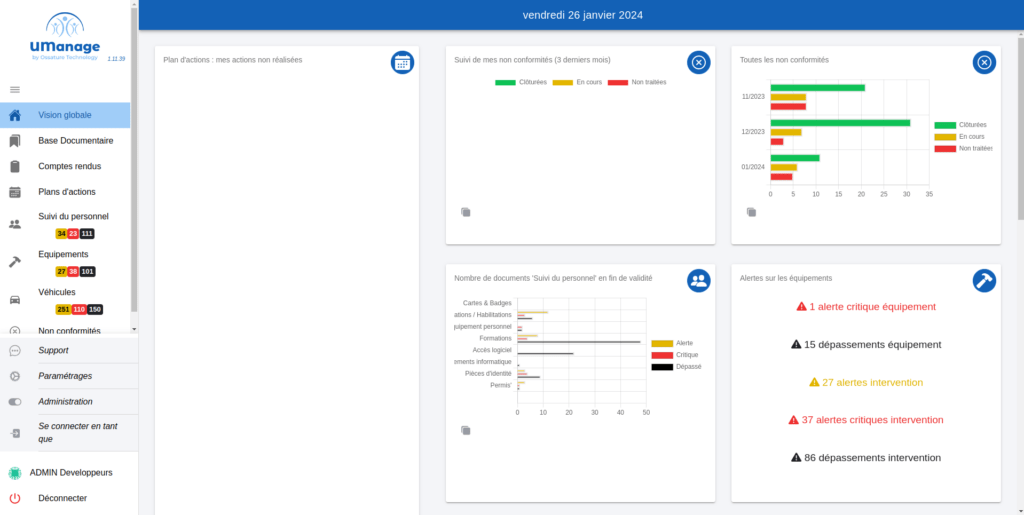
Task: Click green Clôturées bar for 12/2023
Action: 840,123
